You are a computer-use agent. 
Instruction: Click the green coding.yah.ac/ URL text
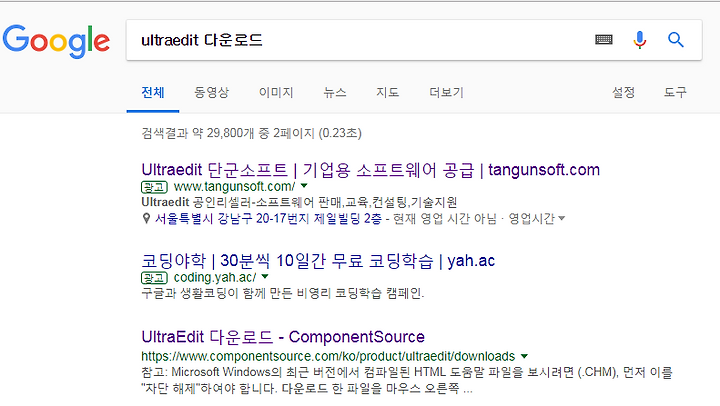(x=215, y=277)
